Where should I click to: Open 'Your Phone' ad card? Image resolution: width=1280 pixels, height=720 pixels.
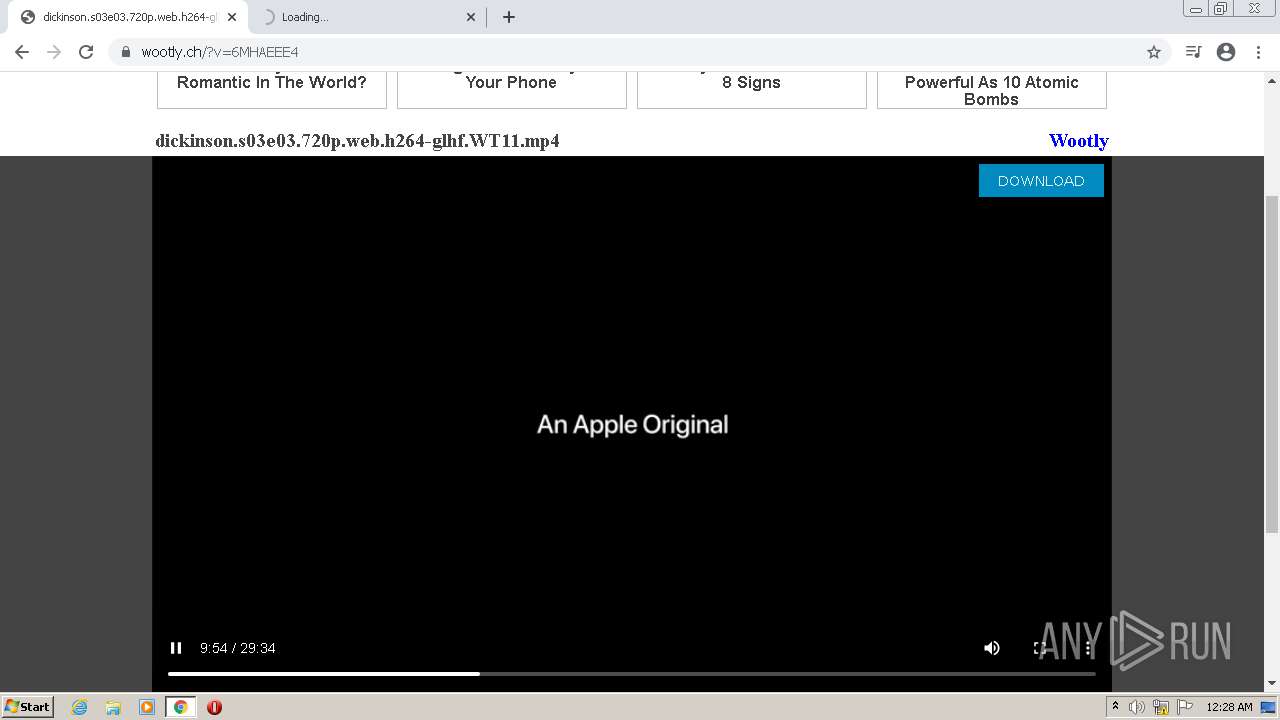click(x=512, y=89)
